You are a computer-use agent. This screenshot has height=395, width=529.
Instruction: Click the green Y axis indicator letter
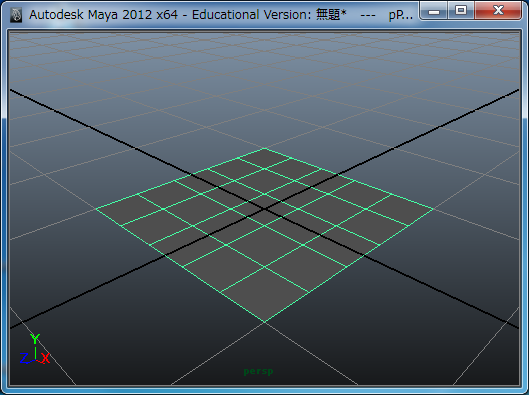35,338
